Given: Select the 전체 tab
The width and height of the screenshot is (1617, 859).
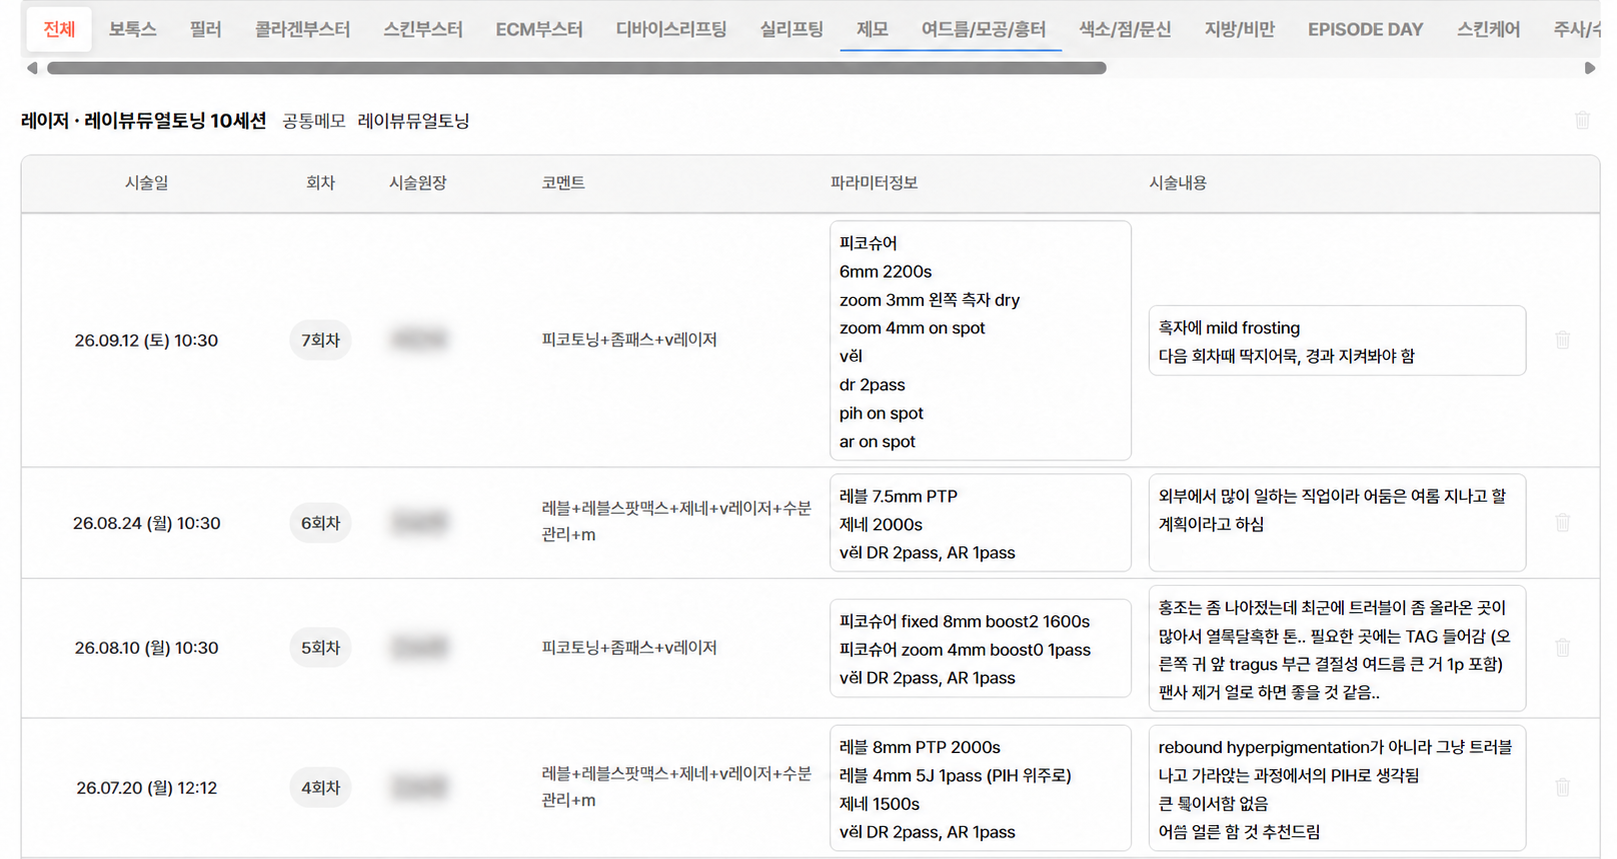Looking at the screenshot, I should point(59,29).
